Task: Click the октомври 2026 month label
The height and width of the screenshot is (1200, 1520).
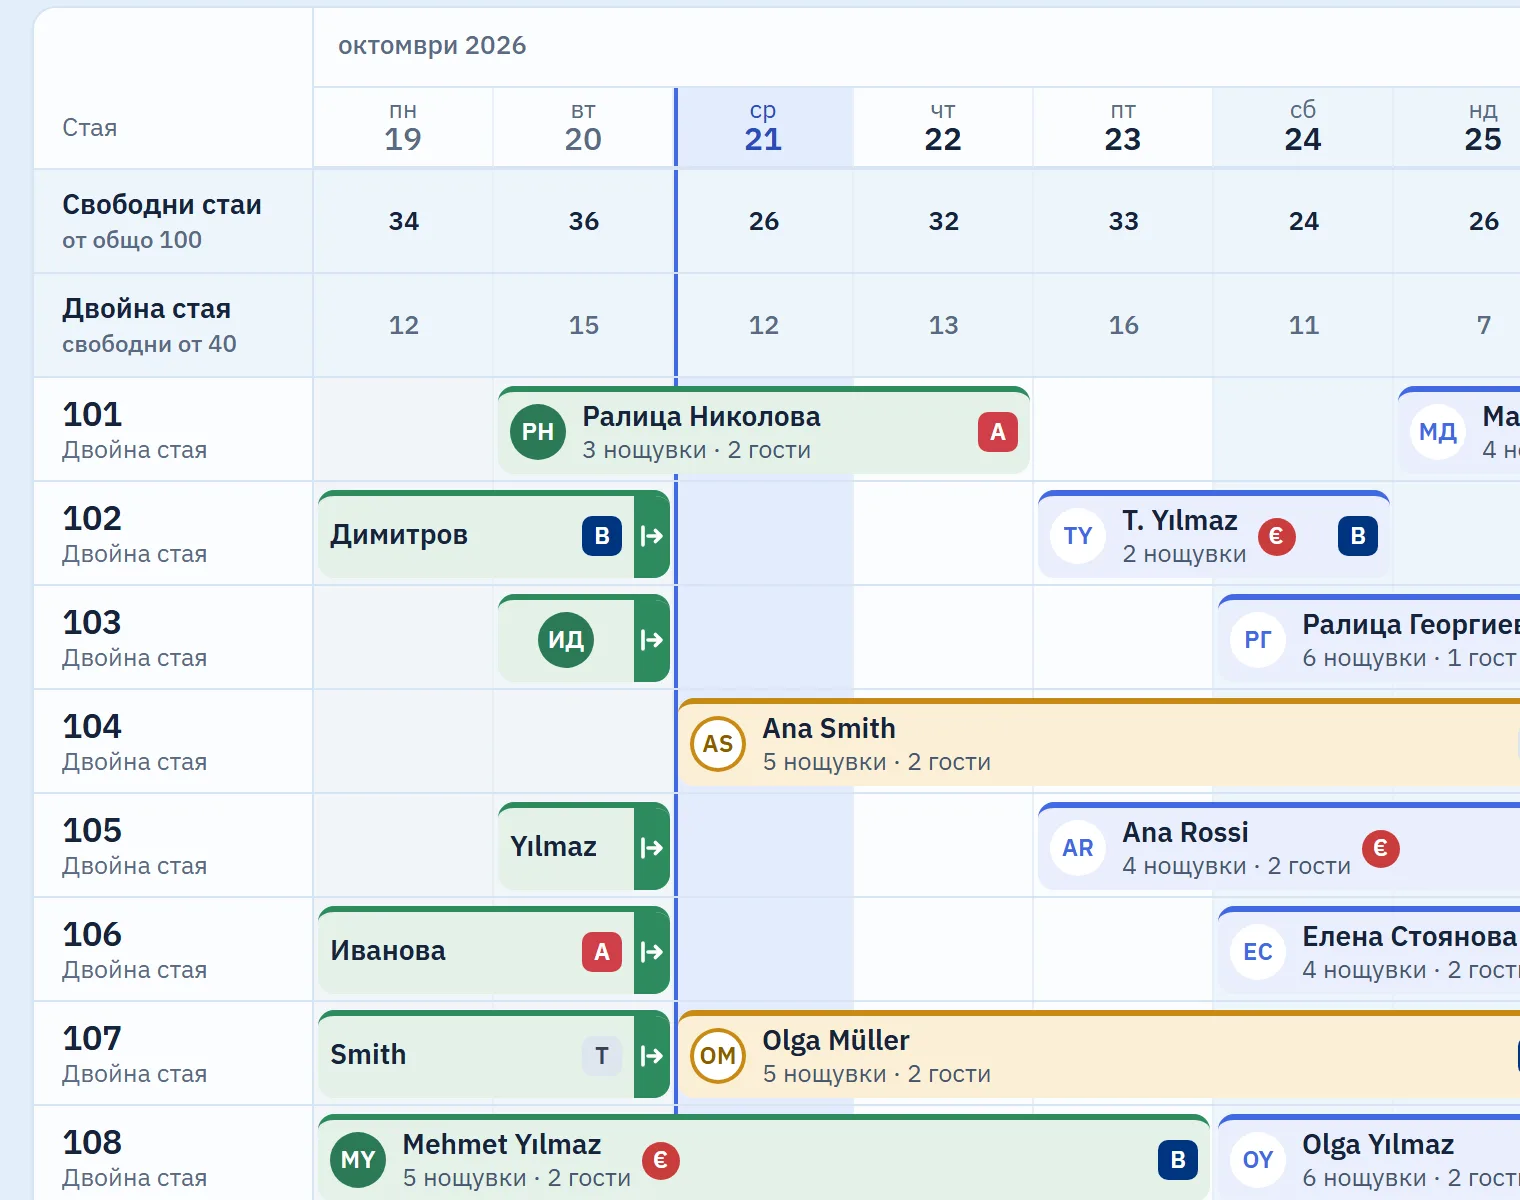Action: point(432,46)
